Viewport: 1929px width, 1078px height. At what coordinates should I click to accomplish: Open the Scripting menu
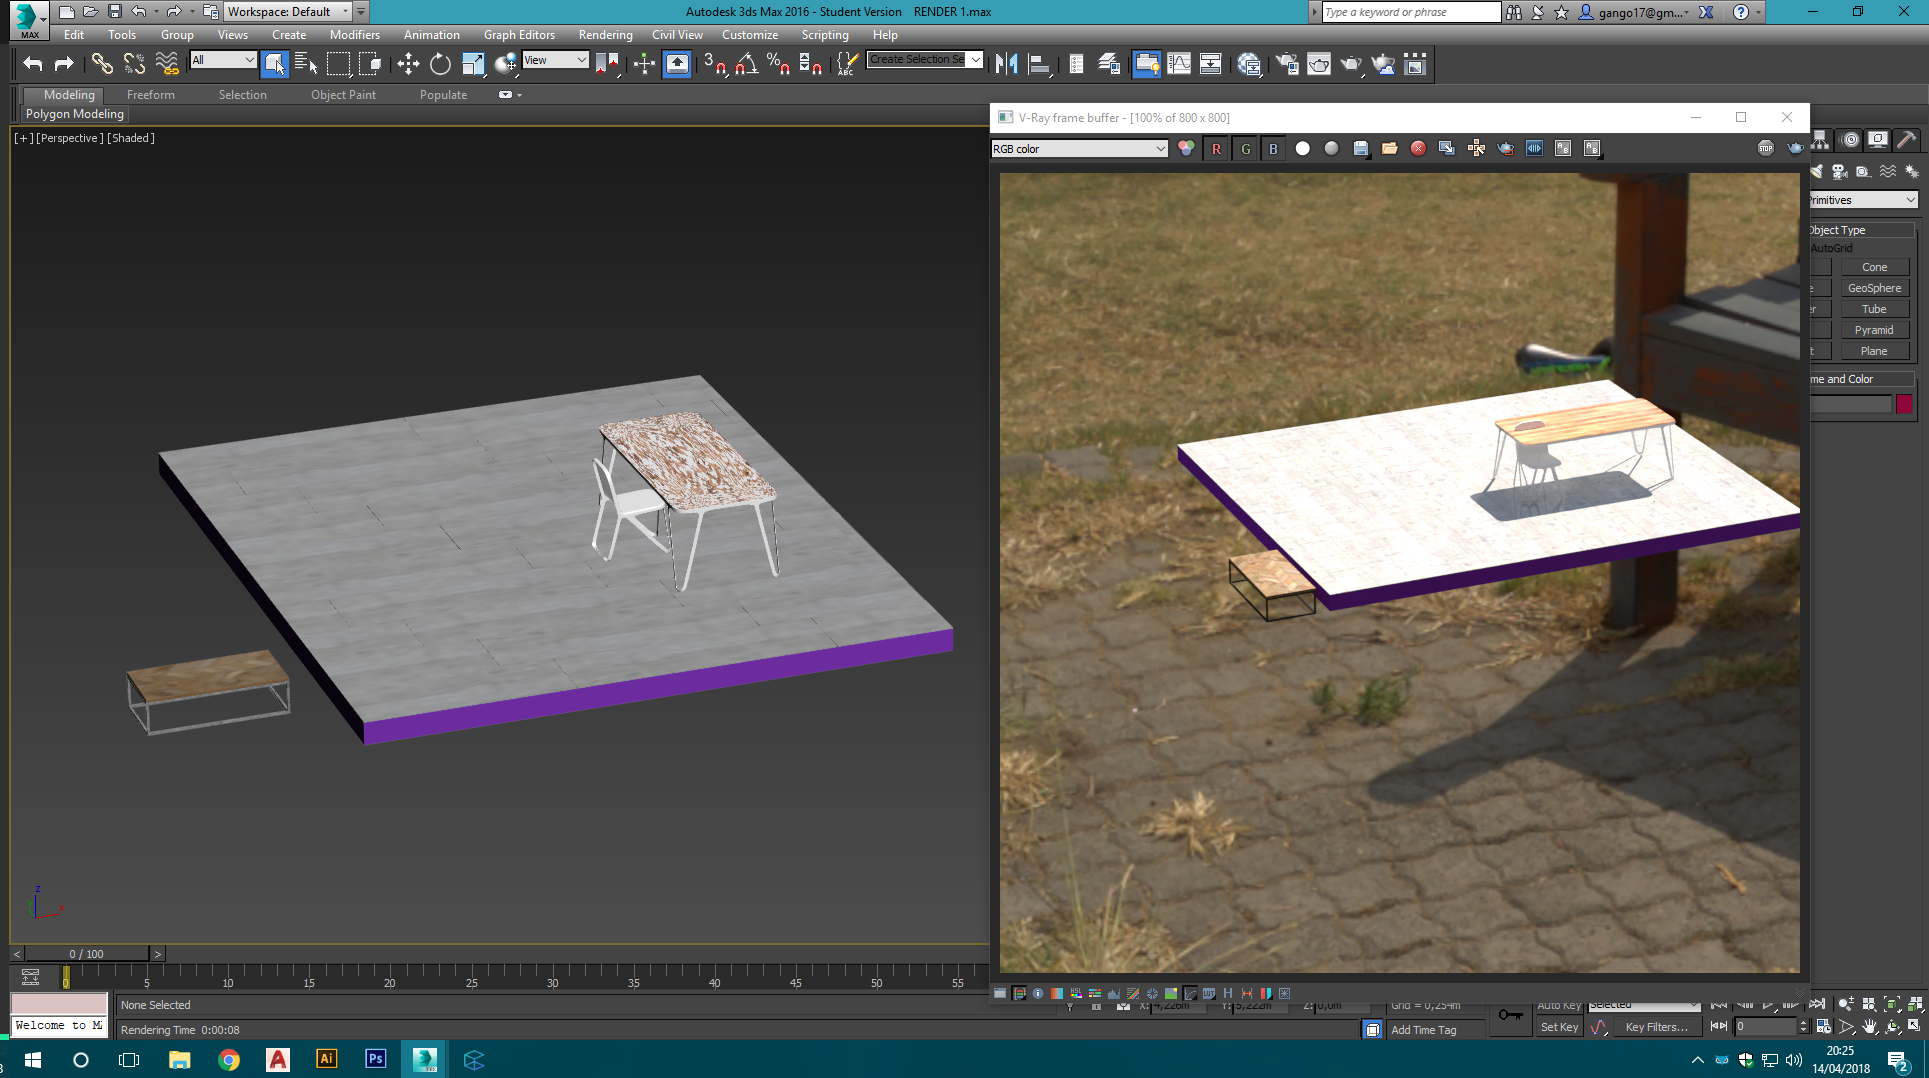[825, 34]
